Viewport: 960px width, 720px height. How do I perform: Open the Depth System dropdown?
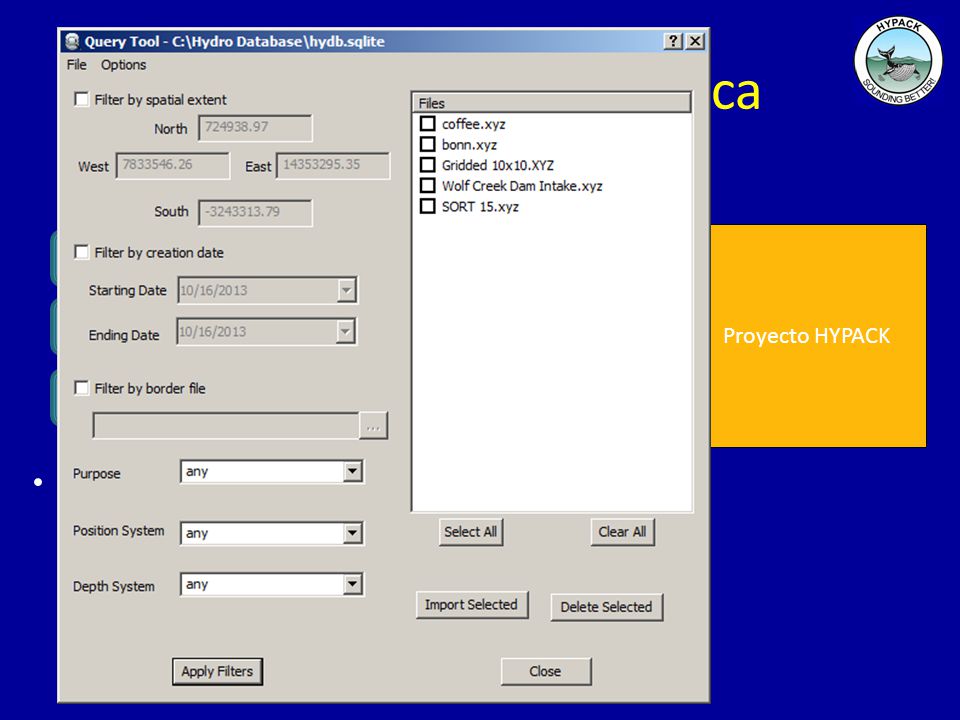(x=352, y=584)
